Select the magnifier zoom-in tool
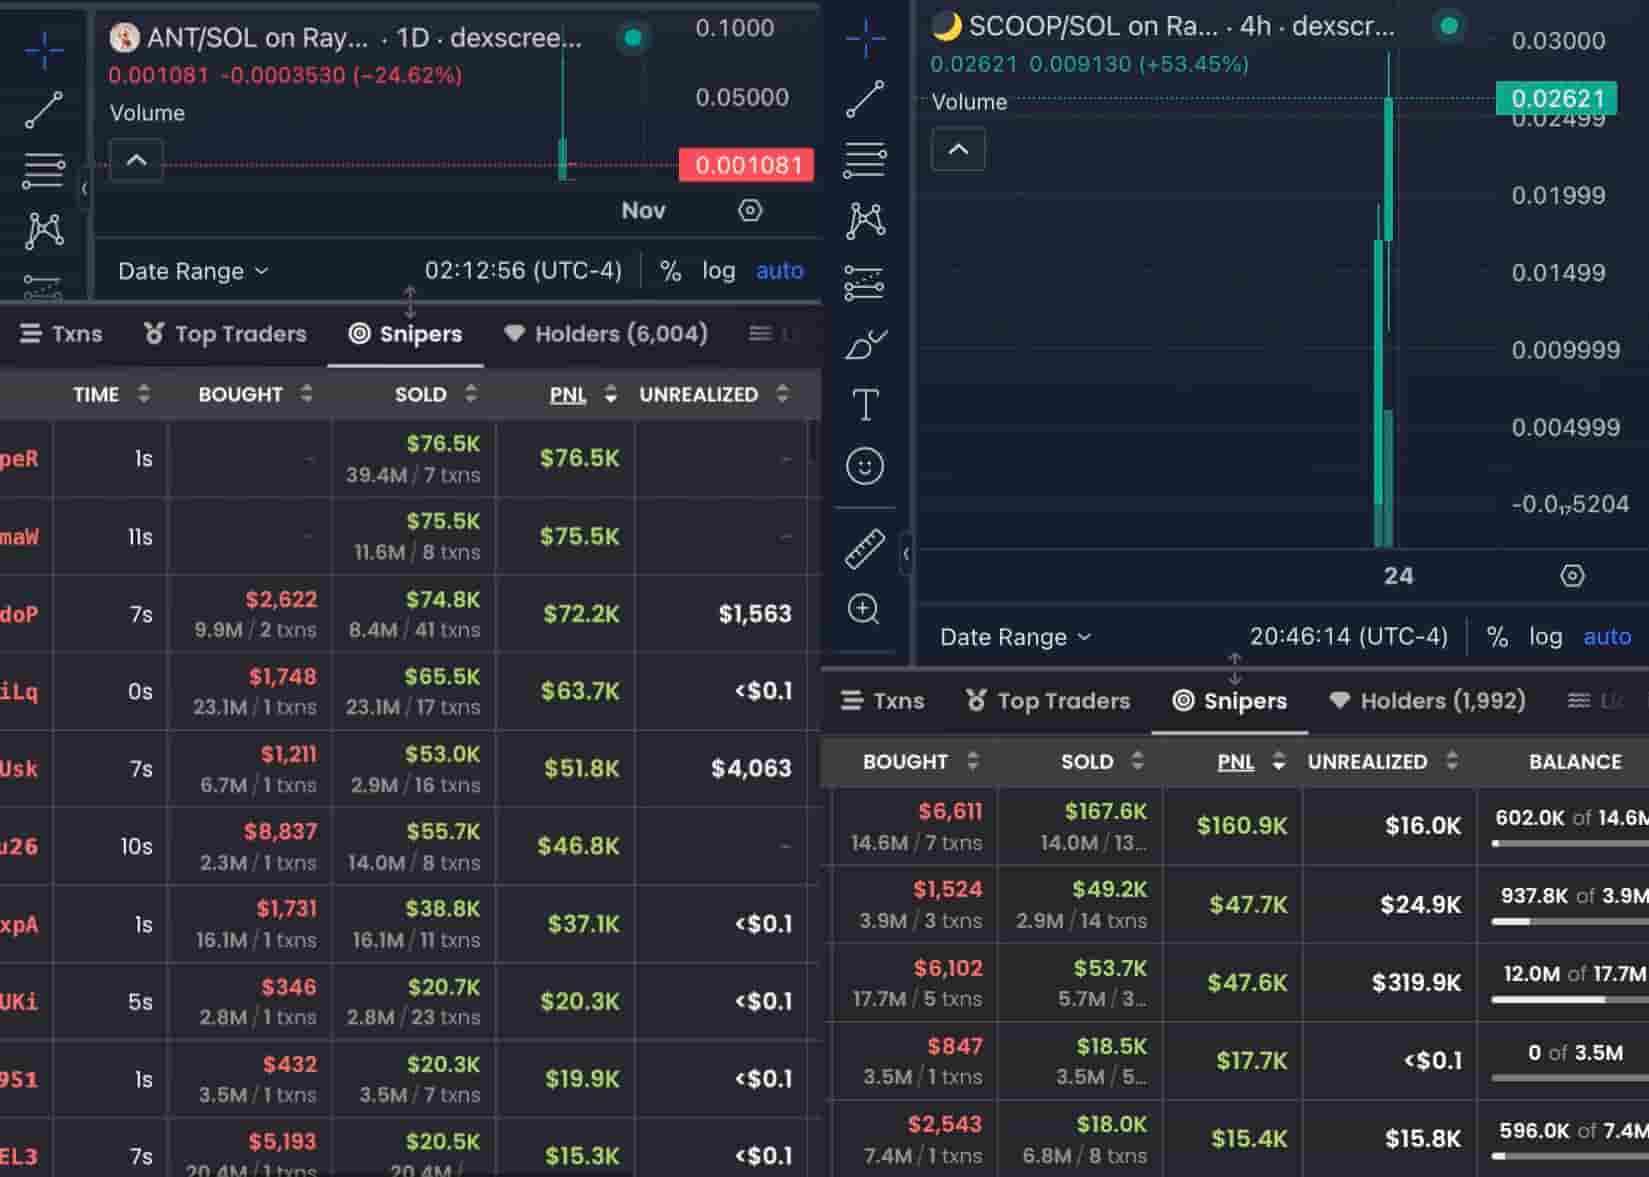 point(865,609)
